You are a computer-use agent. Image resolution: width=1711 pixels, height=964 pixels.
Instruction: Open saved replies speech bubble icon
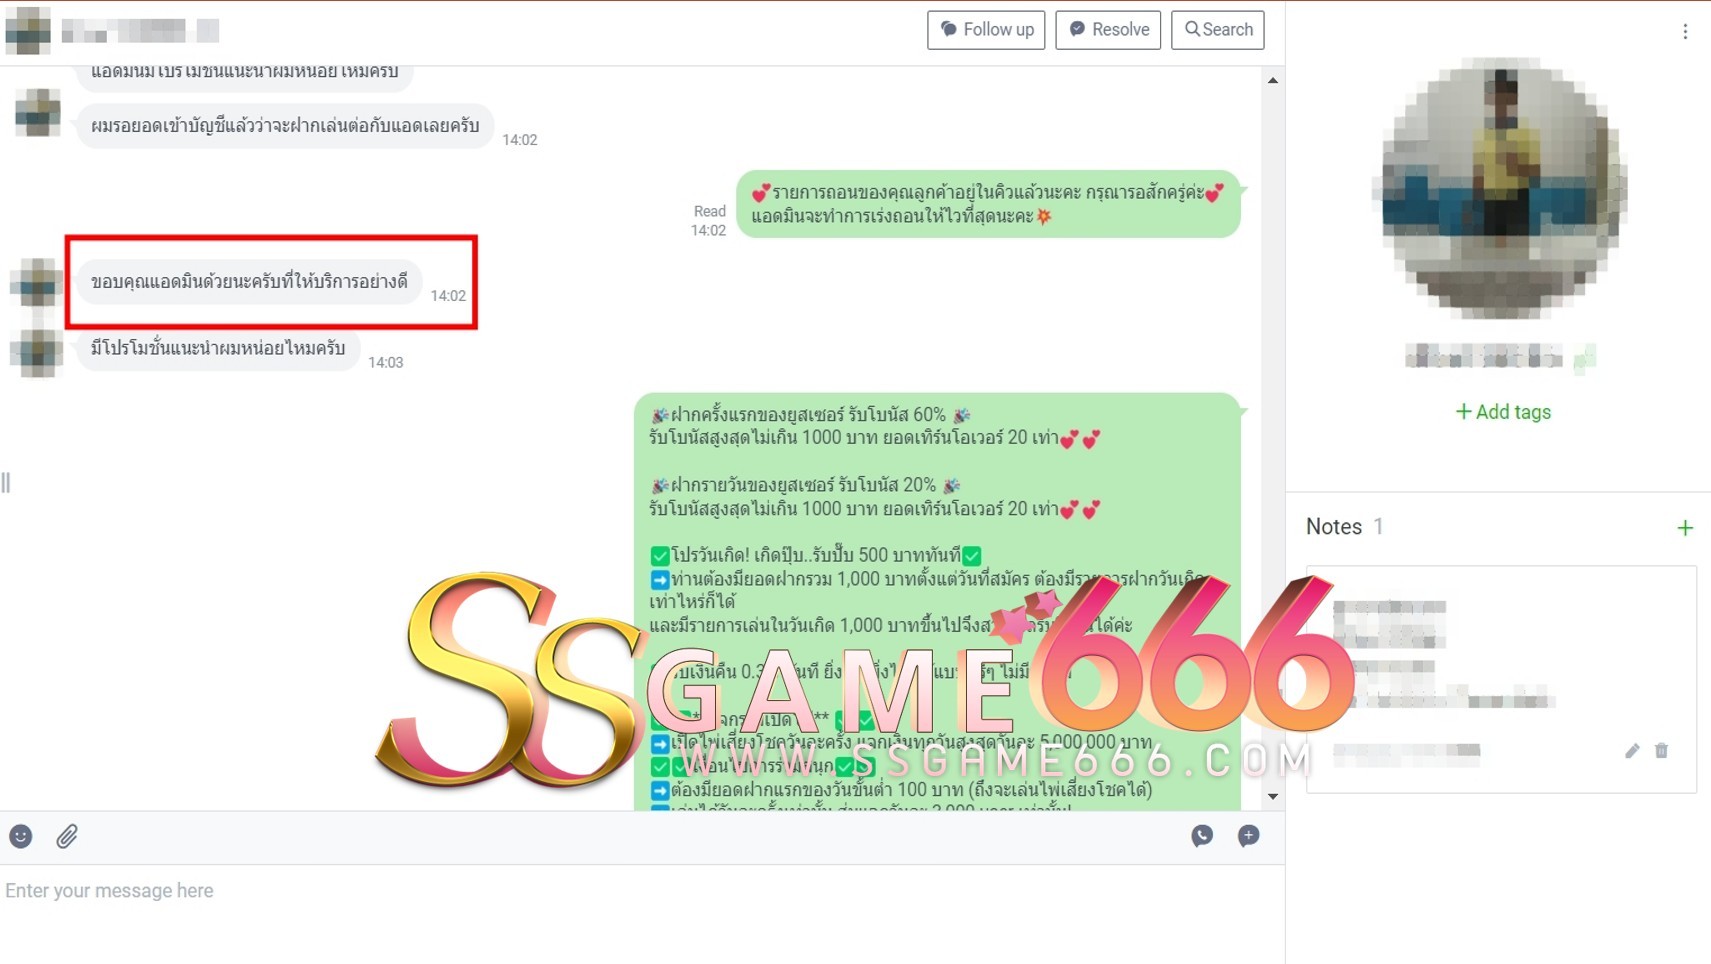click(x=1248, y=836)
